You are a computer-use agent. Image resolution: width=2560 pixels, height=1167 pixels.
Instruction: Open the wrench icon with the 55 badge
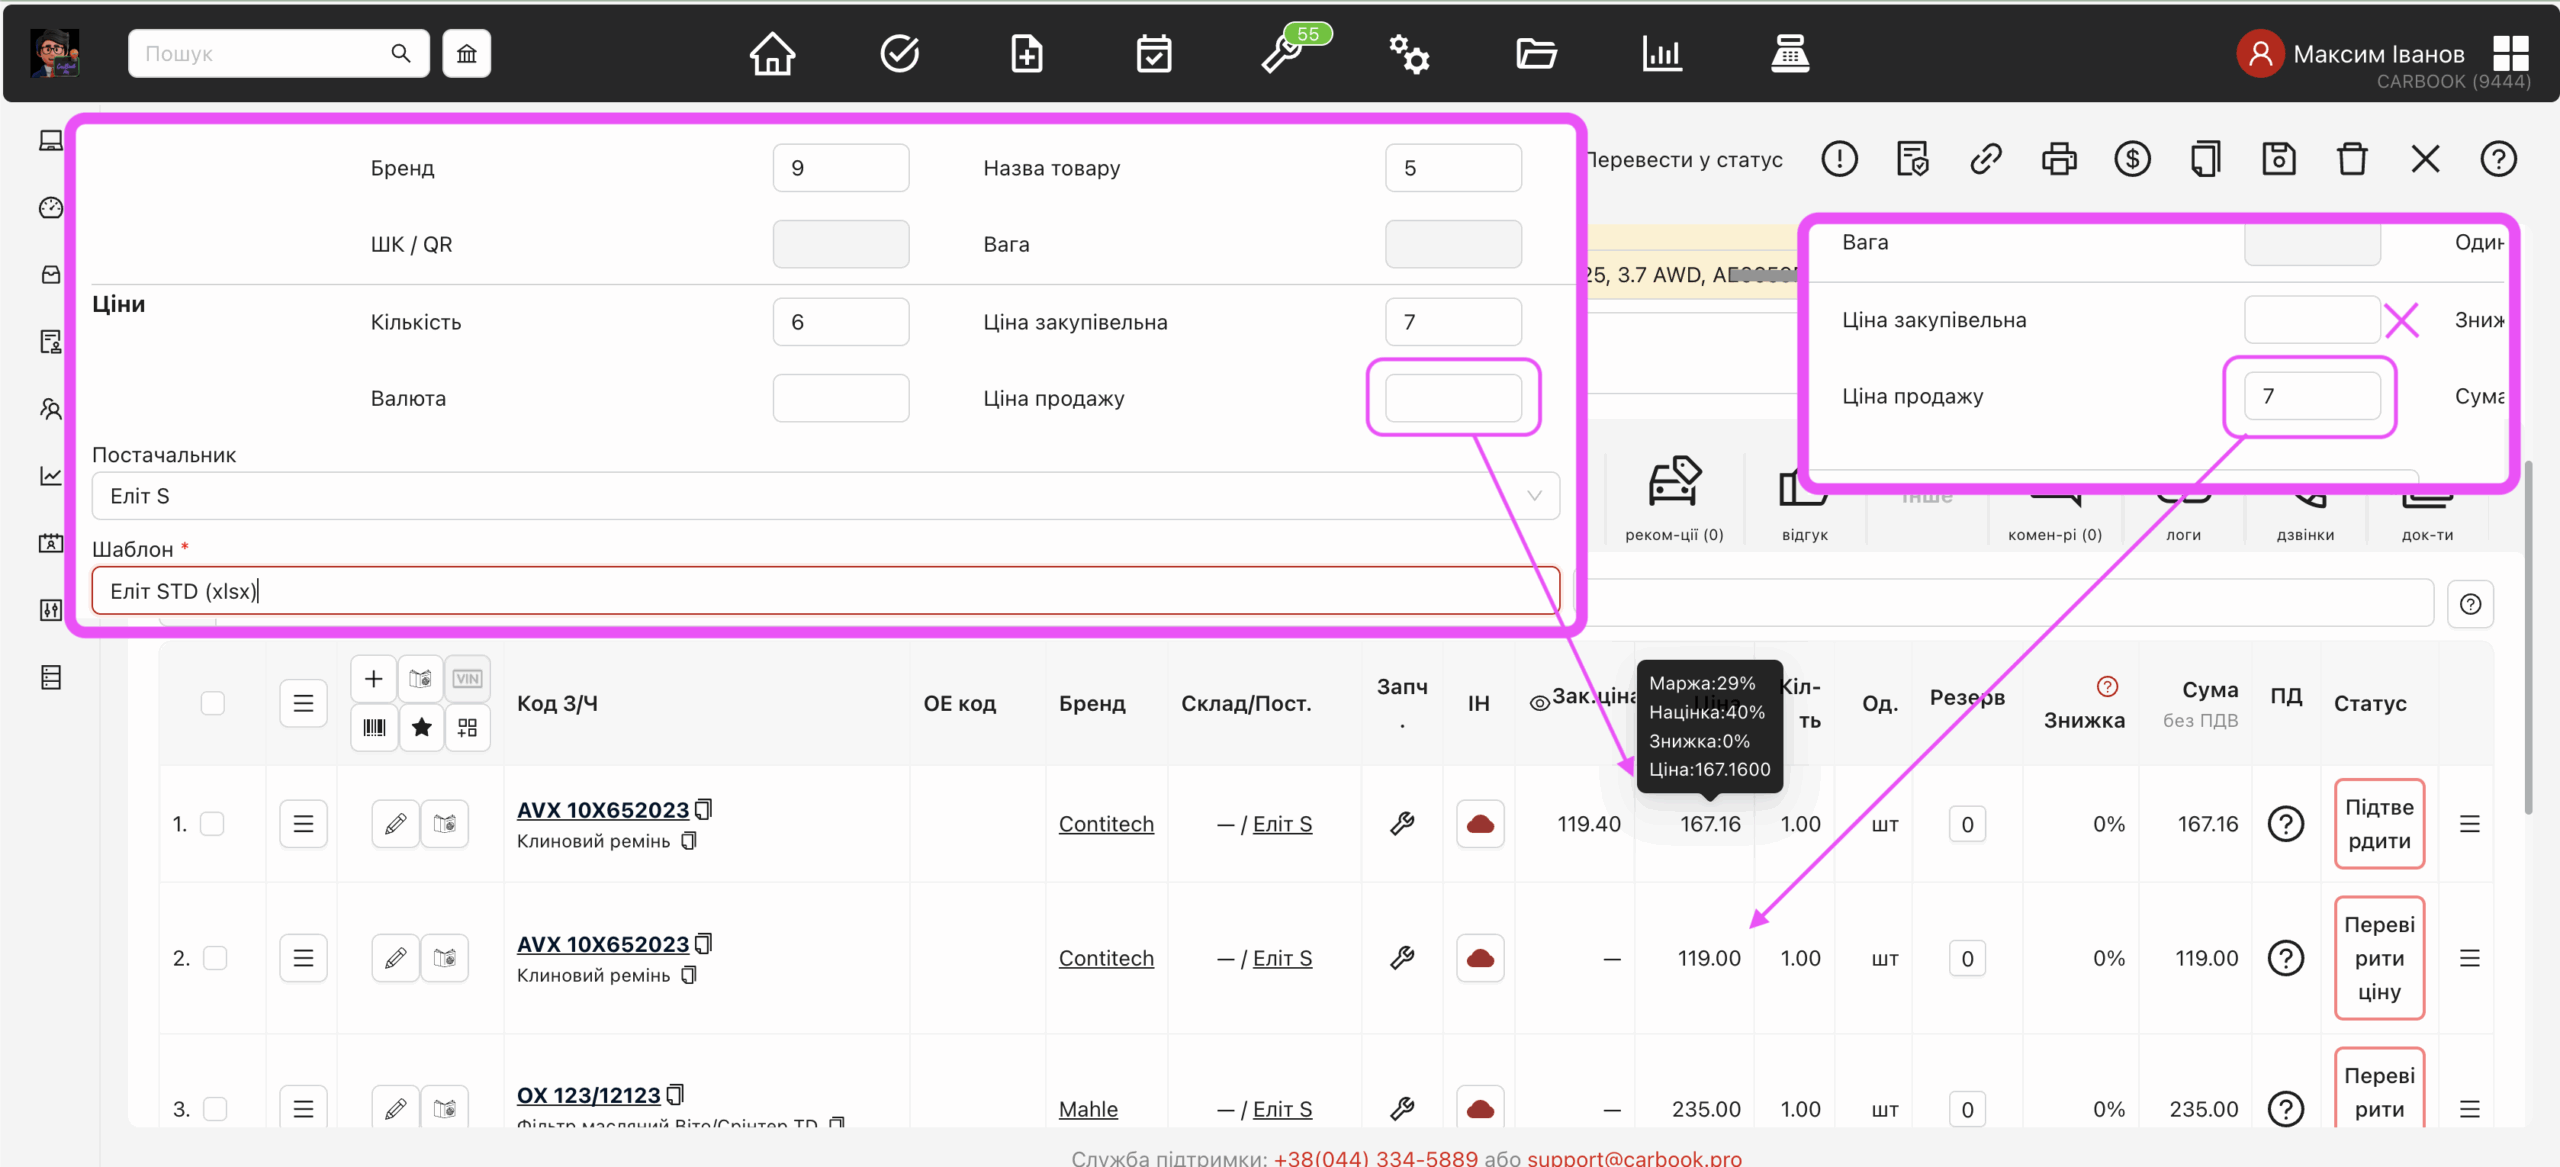coord(1282,54)
